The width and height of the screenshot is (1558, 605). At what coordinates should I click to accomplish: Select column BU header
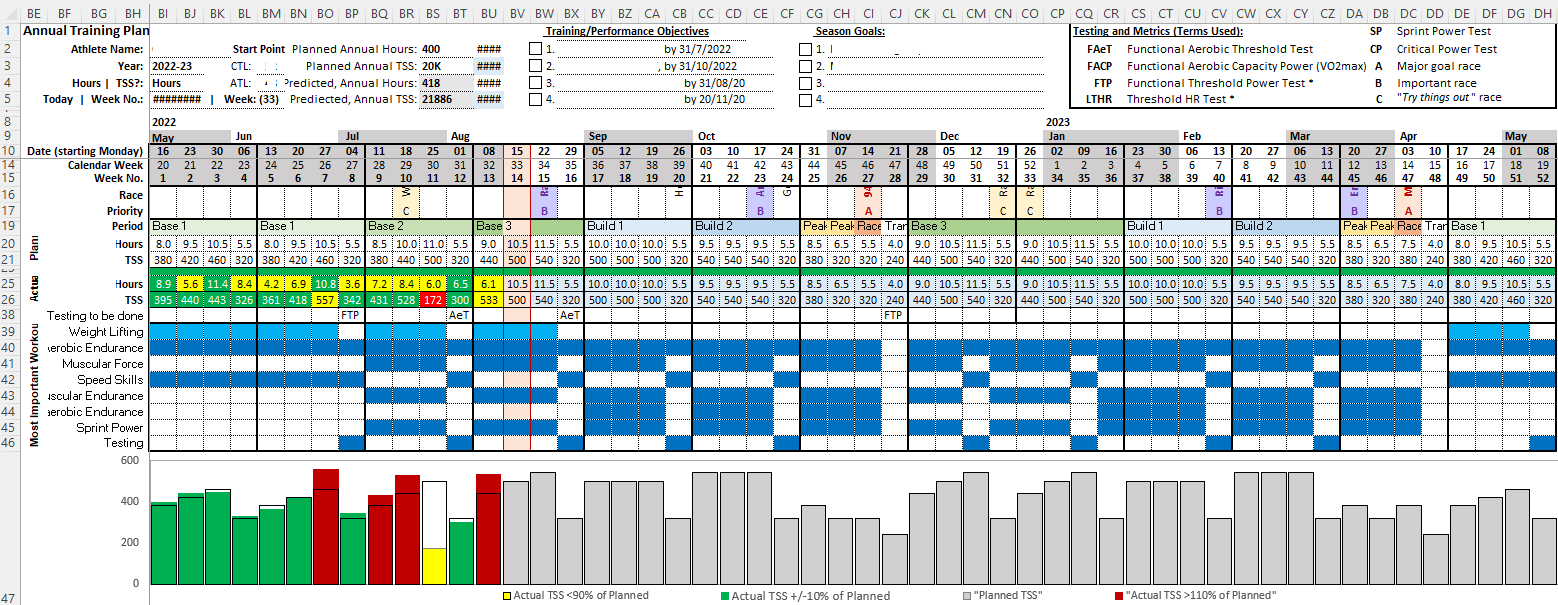(x=488, y=13)
